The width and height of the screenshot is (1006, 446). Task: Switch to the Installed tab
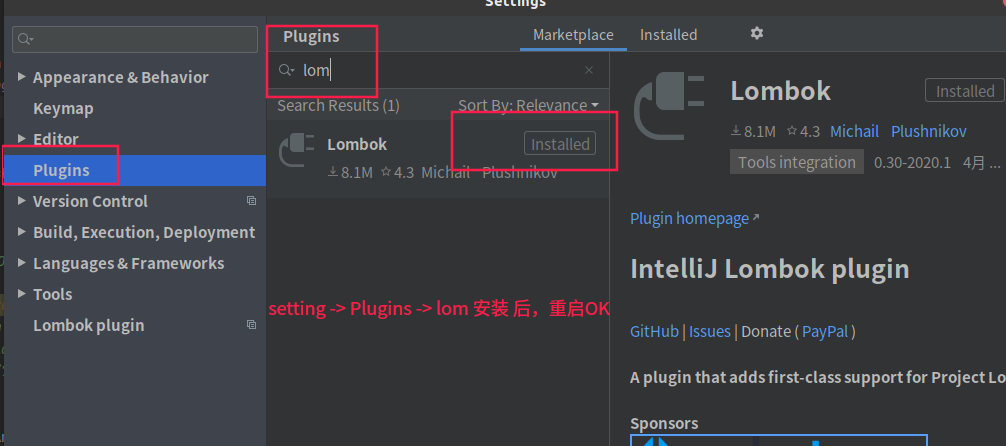click(668, 34)
